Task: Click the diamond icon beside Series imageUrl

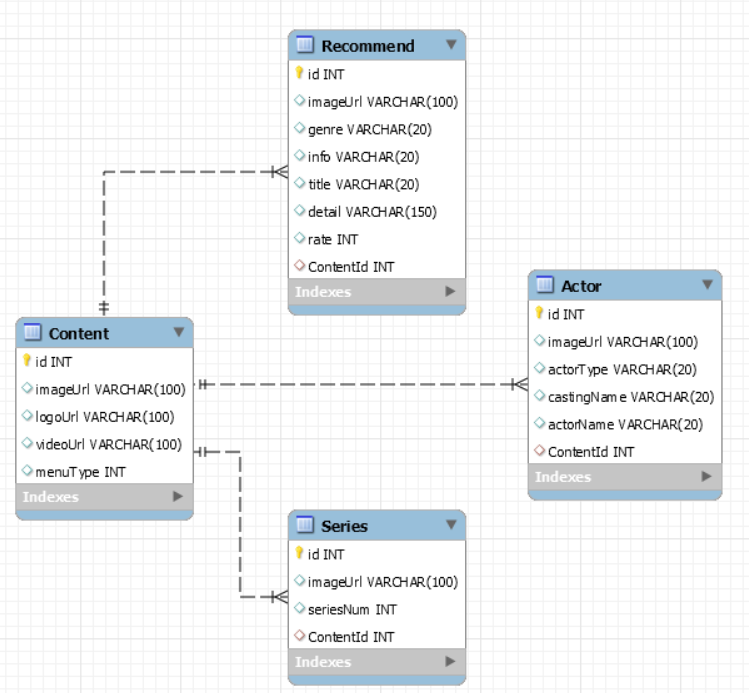Action: coord(300,580)
